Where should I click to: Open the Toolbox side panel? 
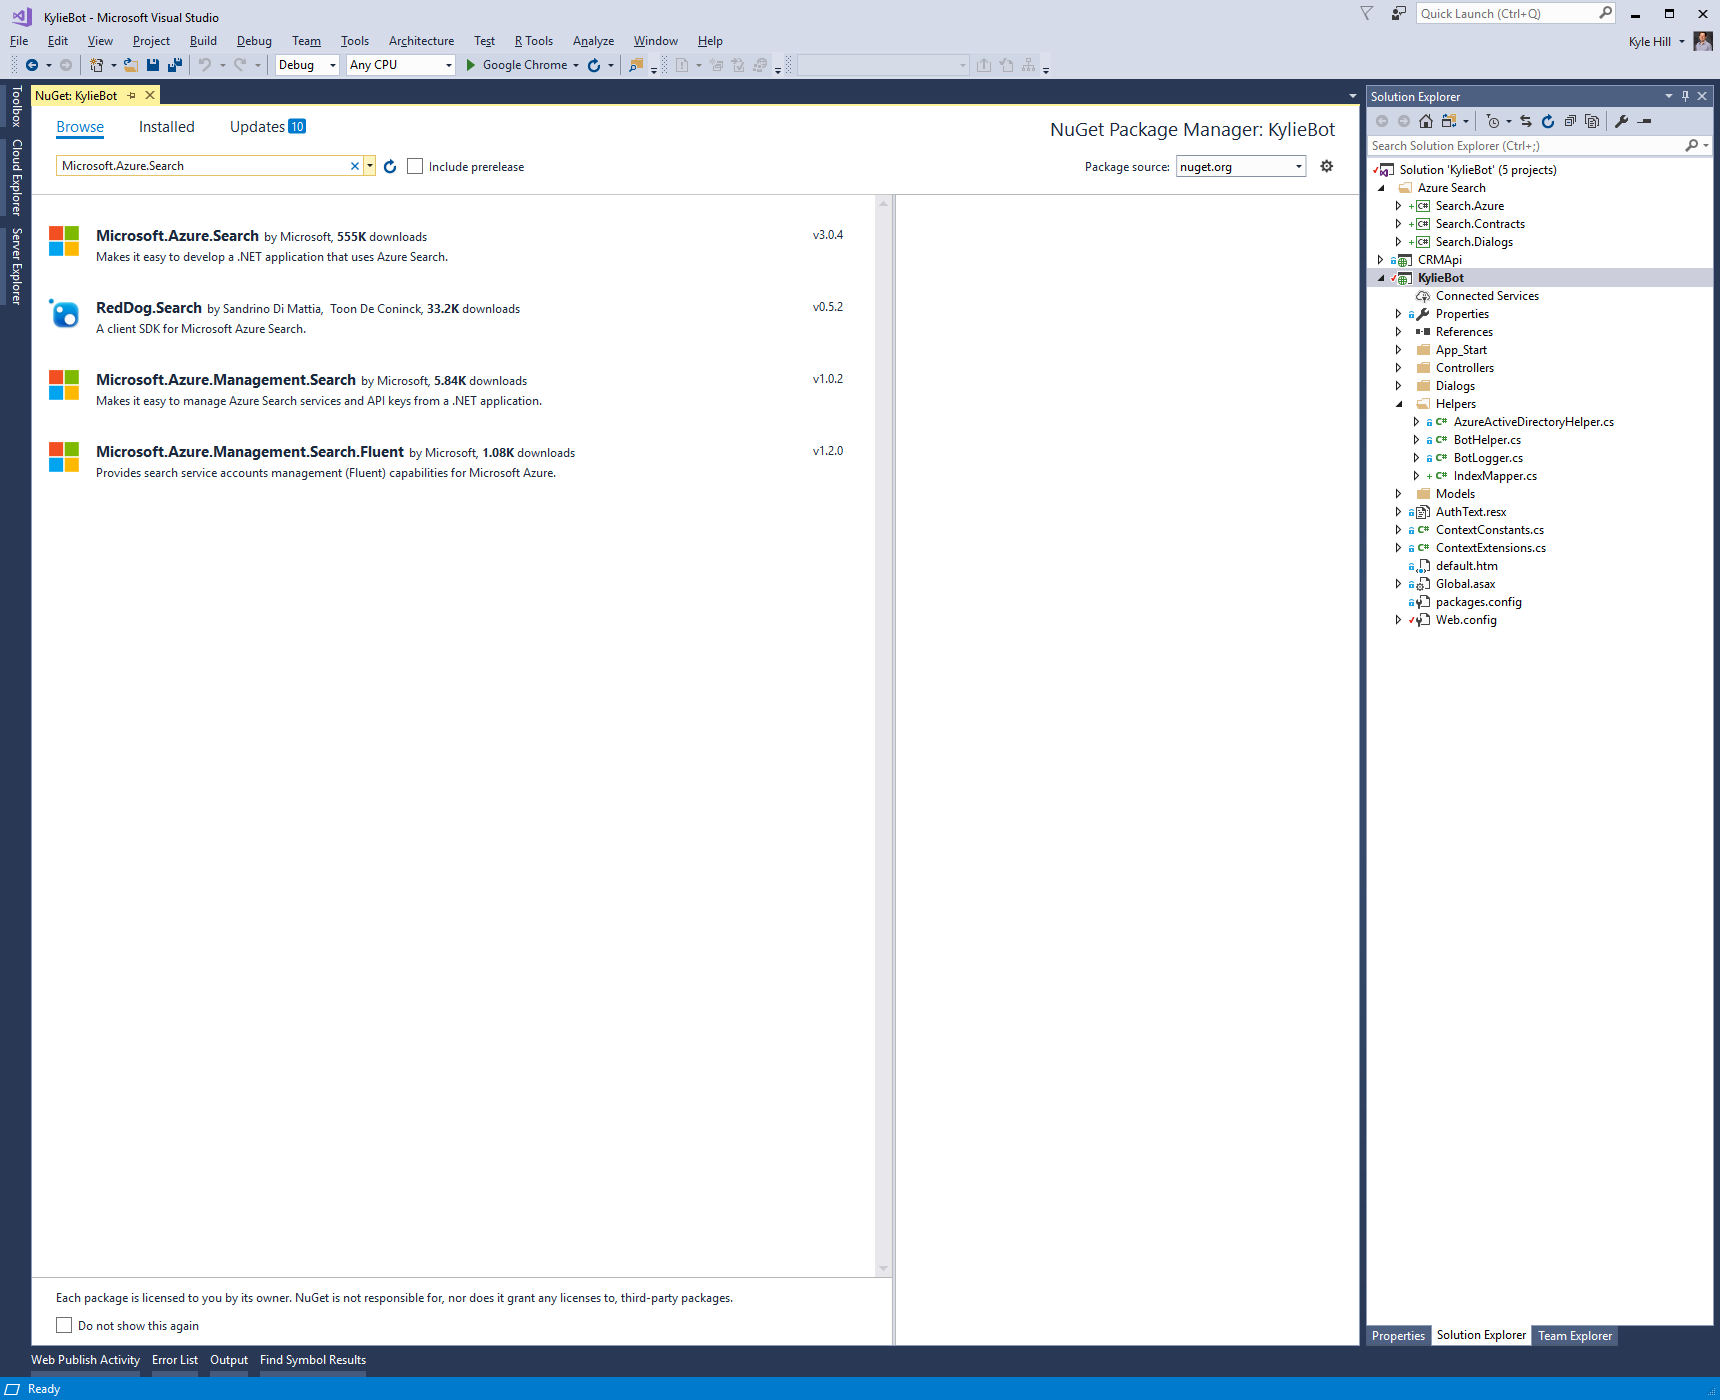click(16, 106)
